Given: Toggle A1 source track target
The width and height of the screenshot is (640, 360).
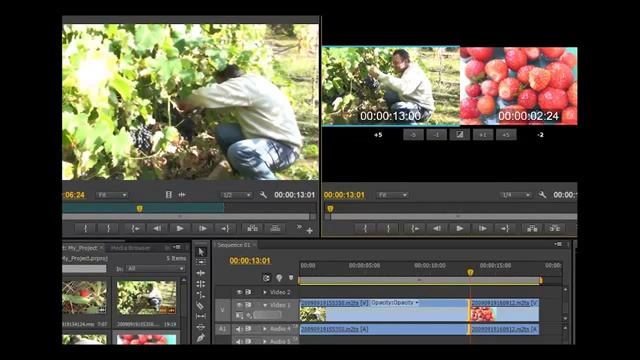Looking at the screenshot, I should point(222,329).
